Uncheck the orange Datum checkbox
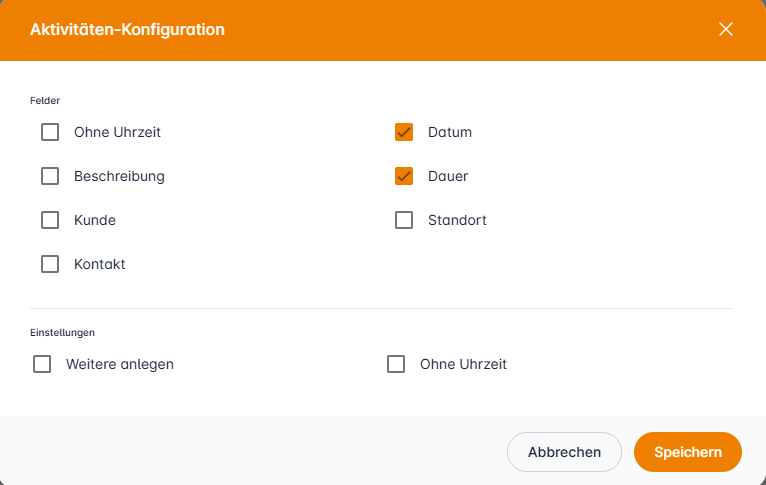The width and height of the screenshot is (766, 485). [404, 132]
